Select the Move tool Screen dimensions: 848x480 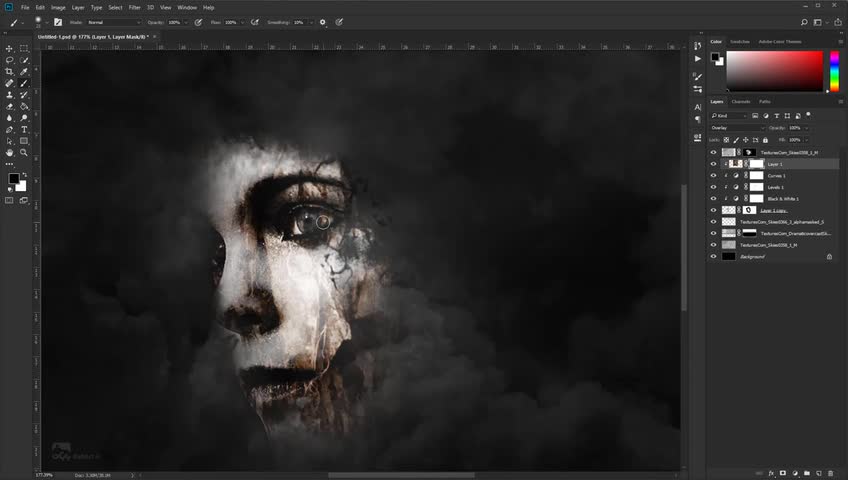(x=10, y=49)
